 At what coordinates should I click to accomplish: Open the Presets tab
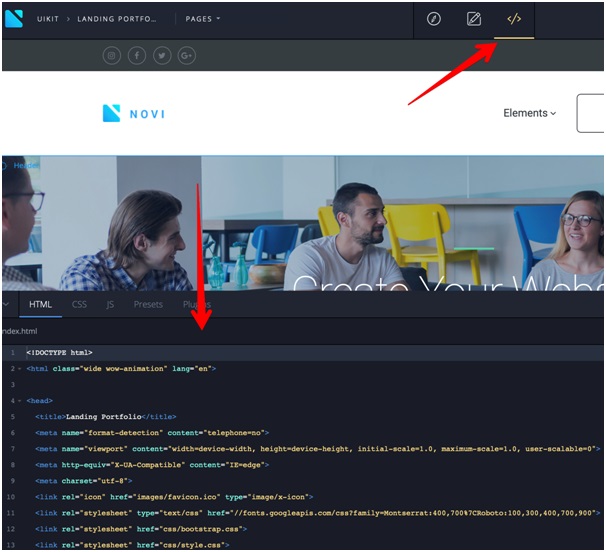tap(148, 305)
